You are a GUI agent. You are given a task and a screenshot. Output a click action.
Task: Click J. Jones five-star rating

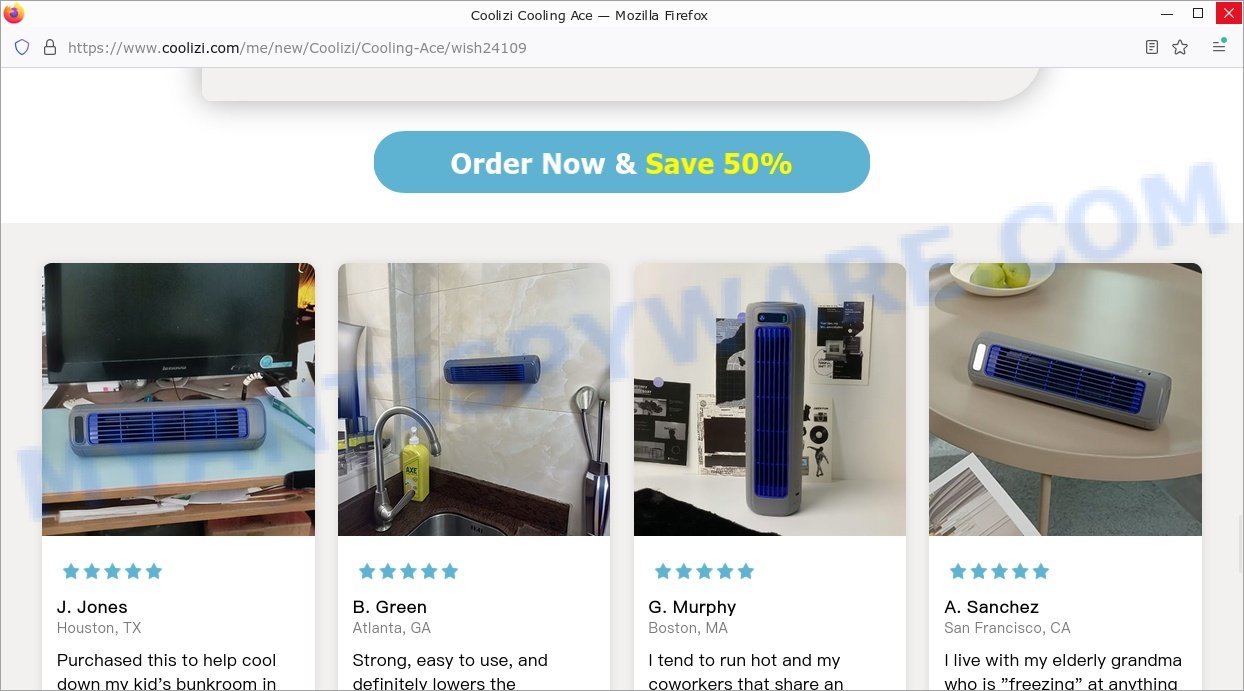coord(112,571)
